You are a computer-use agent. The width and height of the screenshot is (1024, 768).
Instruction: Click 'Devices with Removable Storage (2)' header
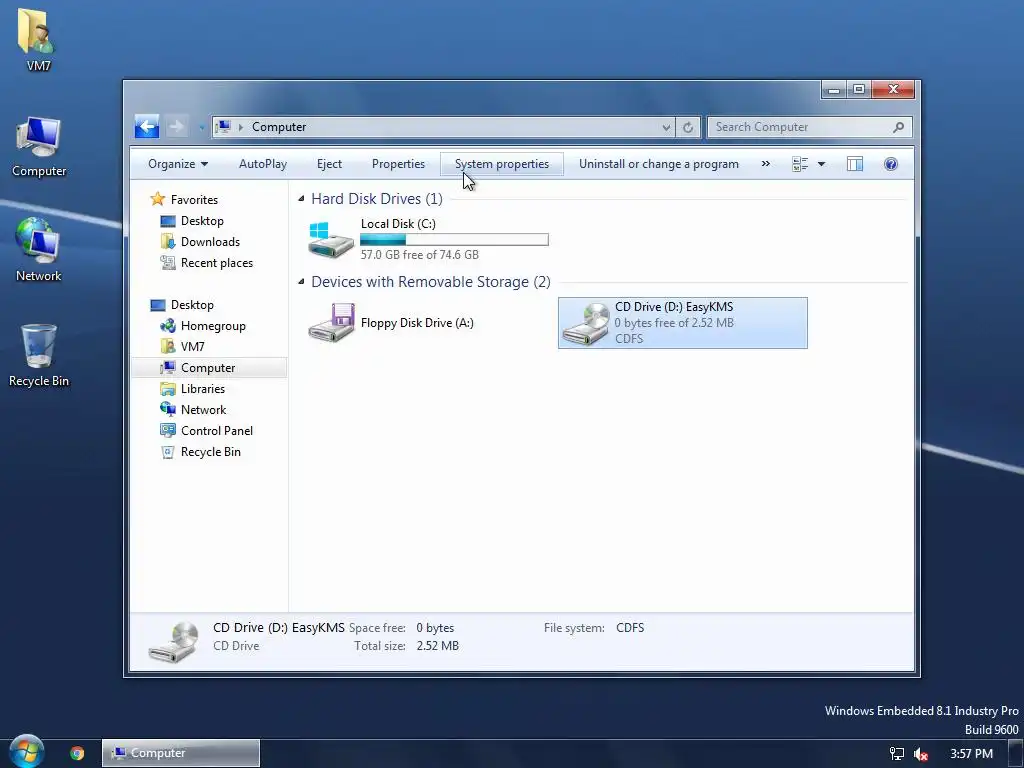430,282
